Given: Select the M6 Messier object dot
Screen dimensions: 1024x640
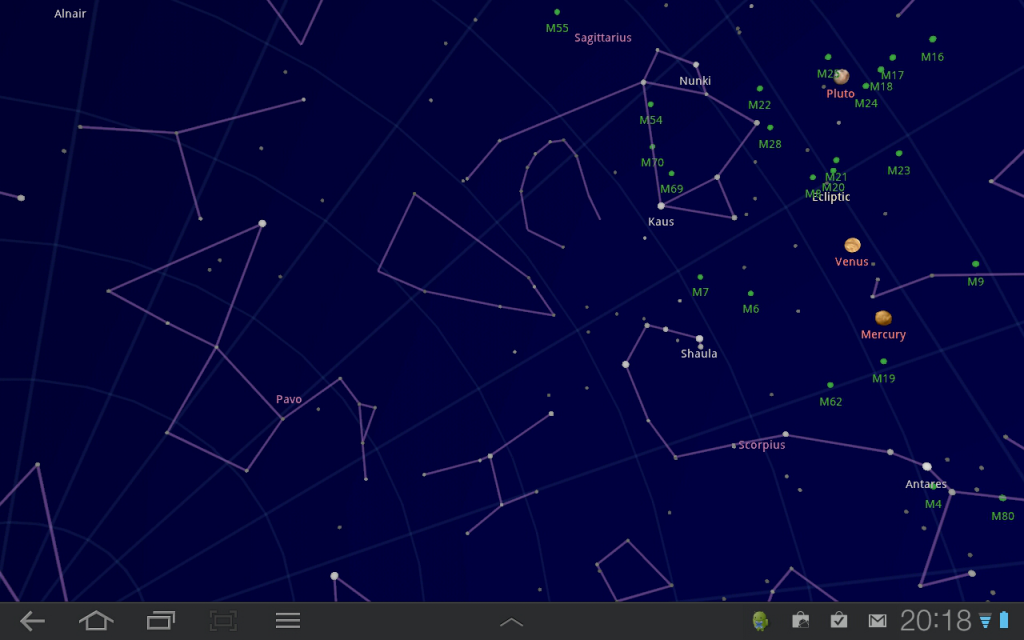Looking at the screenshot, I should [x=750, y=293].
